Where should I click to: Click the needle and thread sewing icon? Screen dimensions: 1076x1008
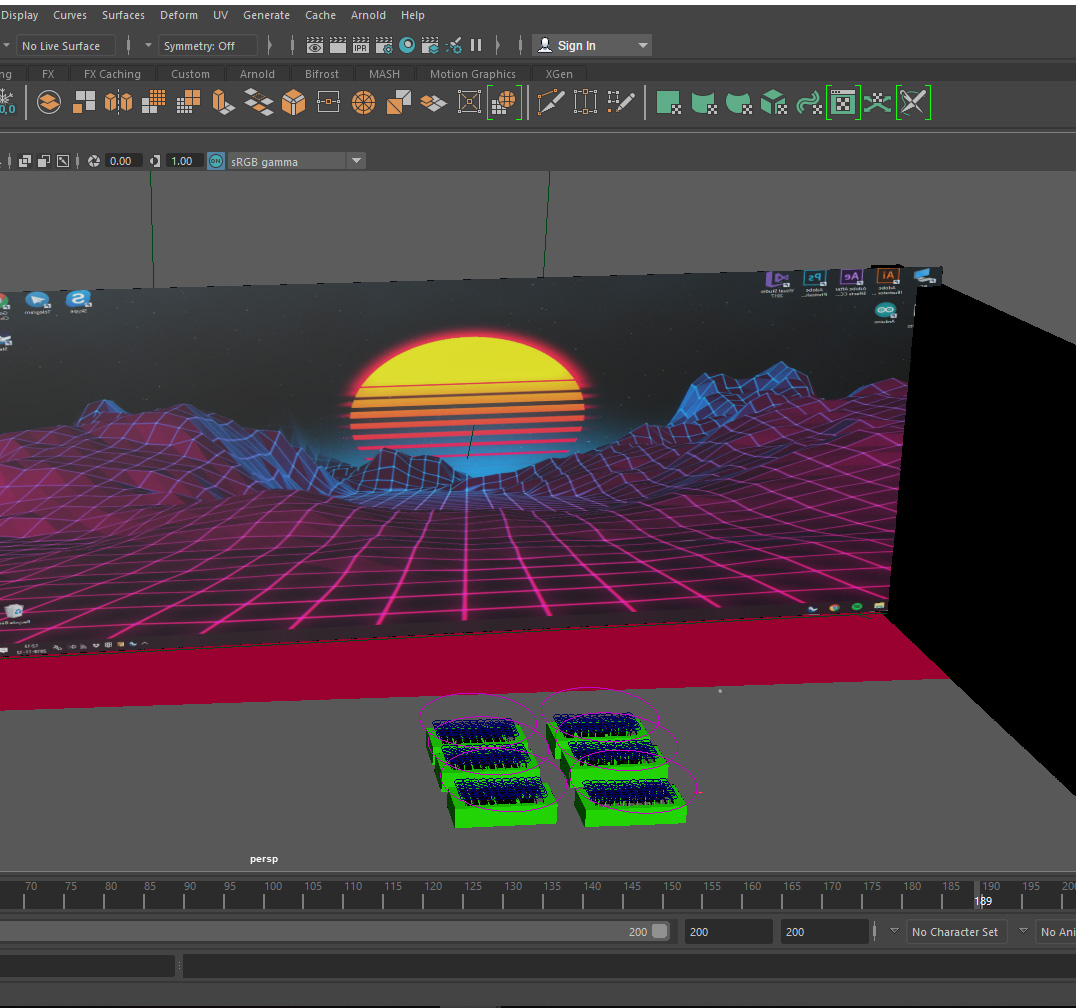(x=913, y=102)
